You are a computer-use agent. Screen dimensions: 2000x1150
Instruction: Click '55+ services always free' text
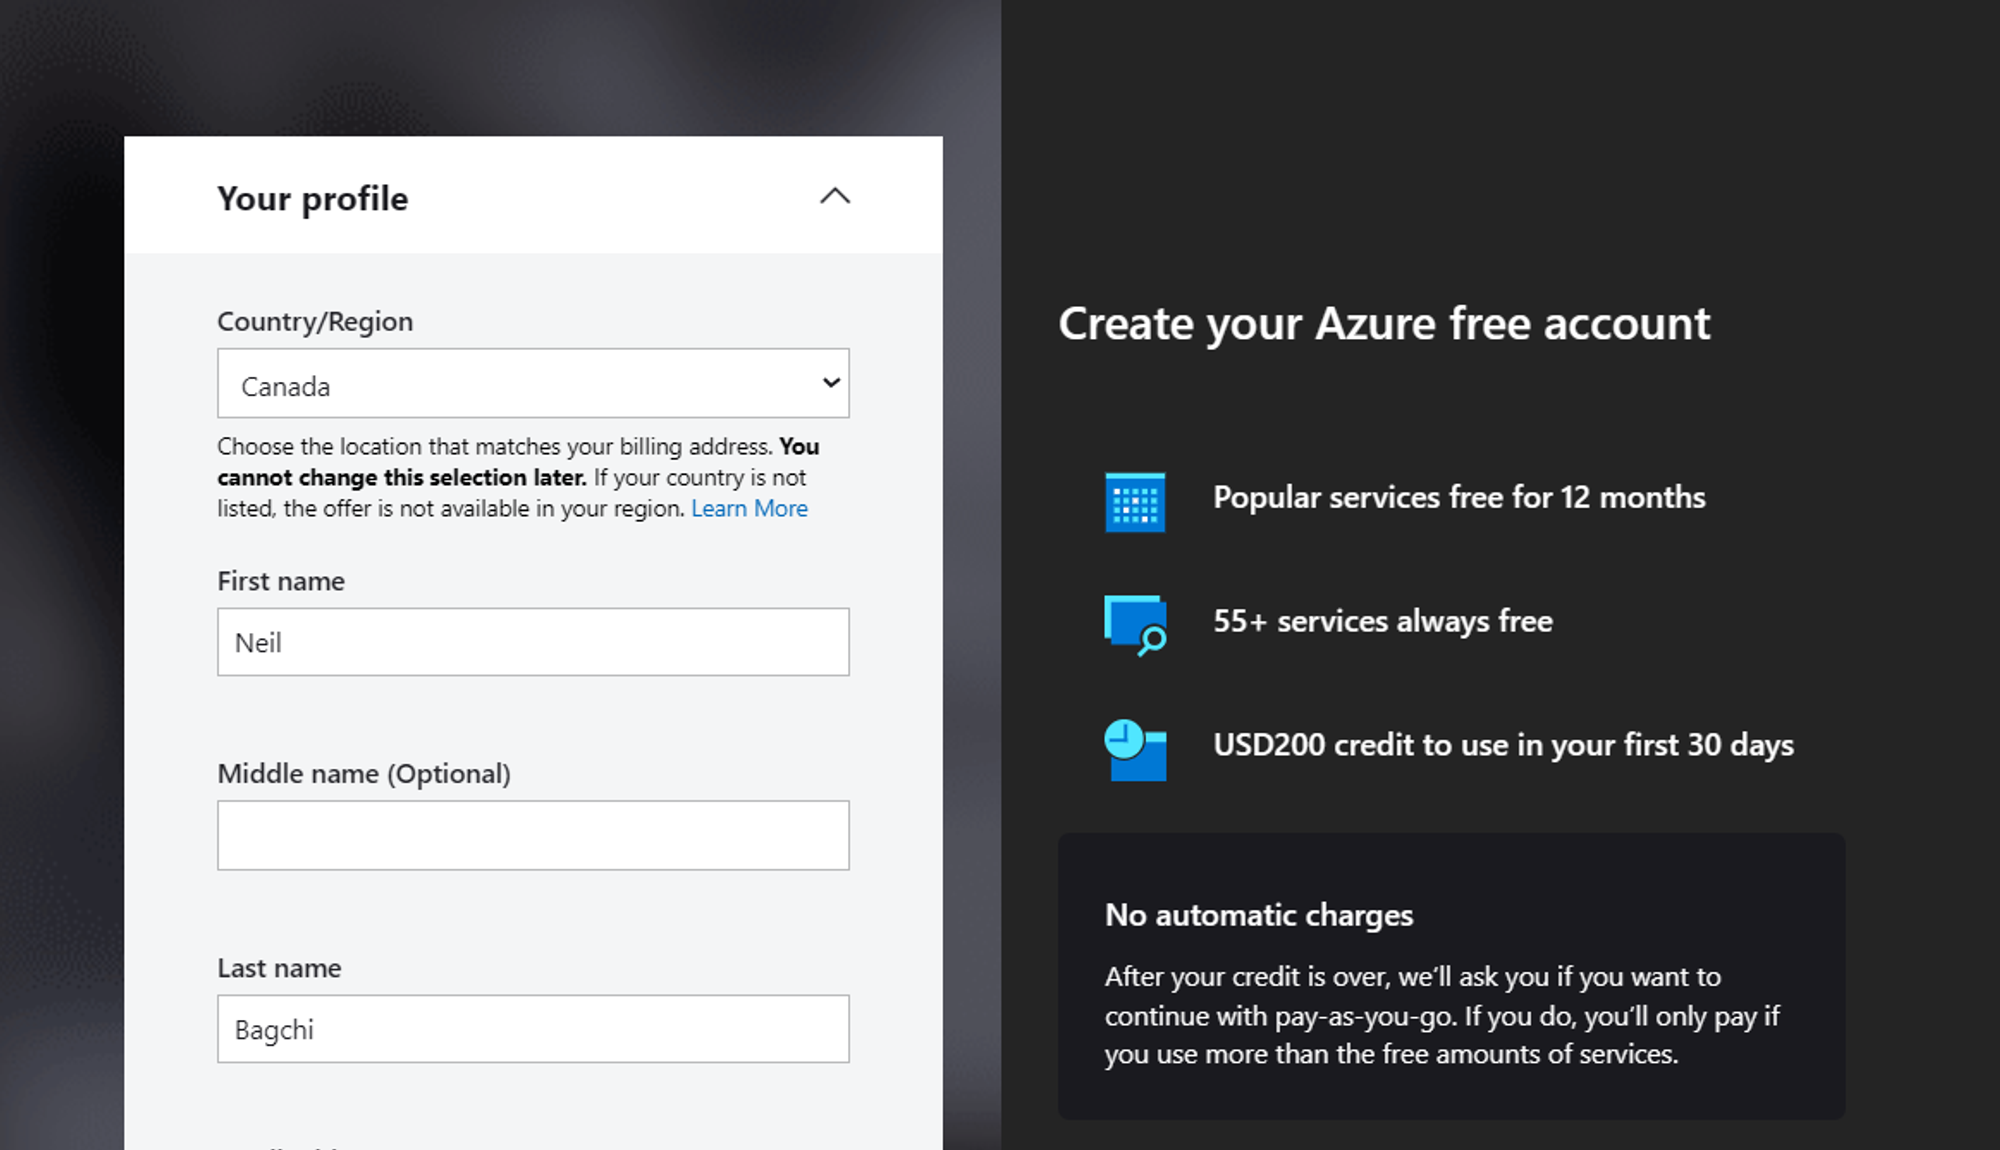click(1383, 621)
